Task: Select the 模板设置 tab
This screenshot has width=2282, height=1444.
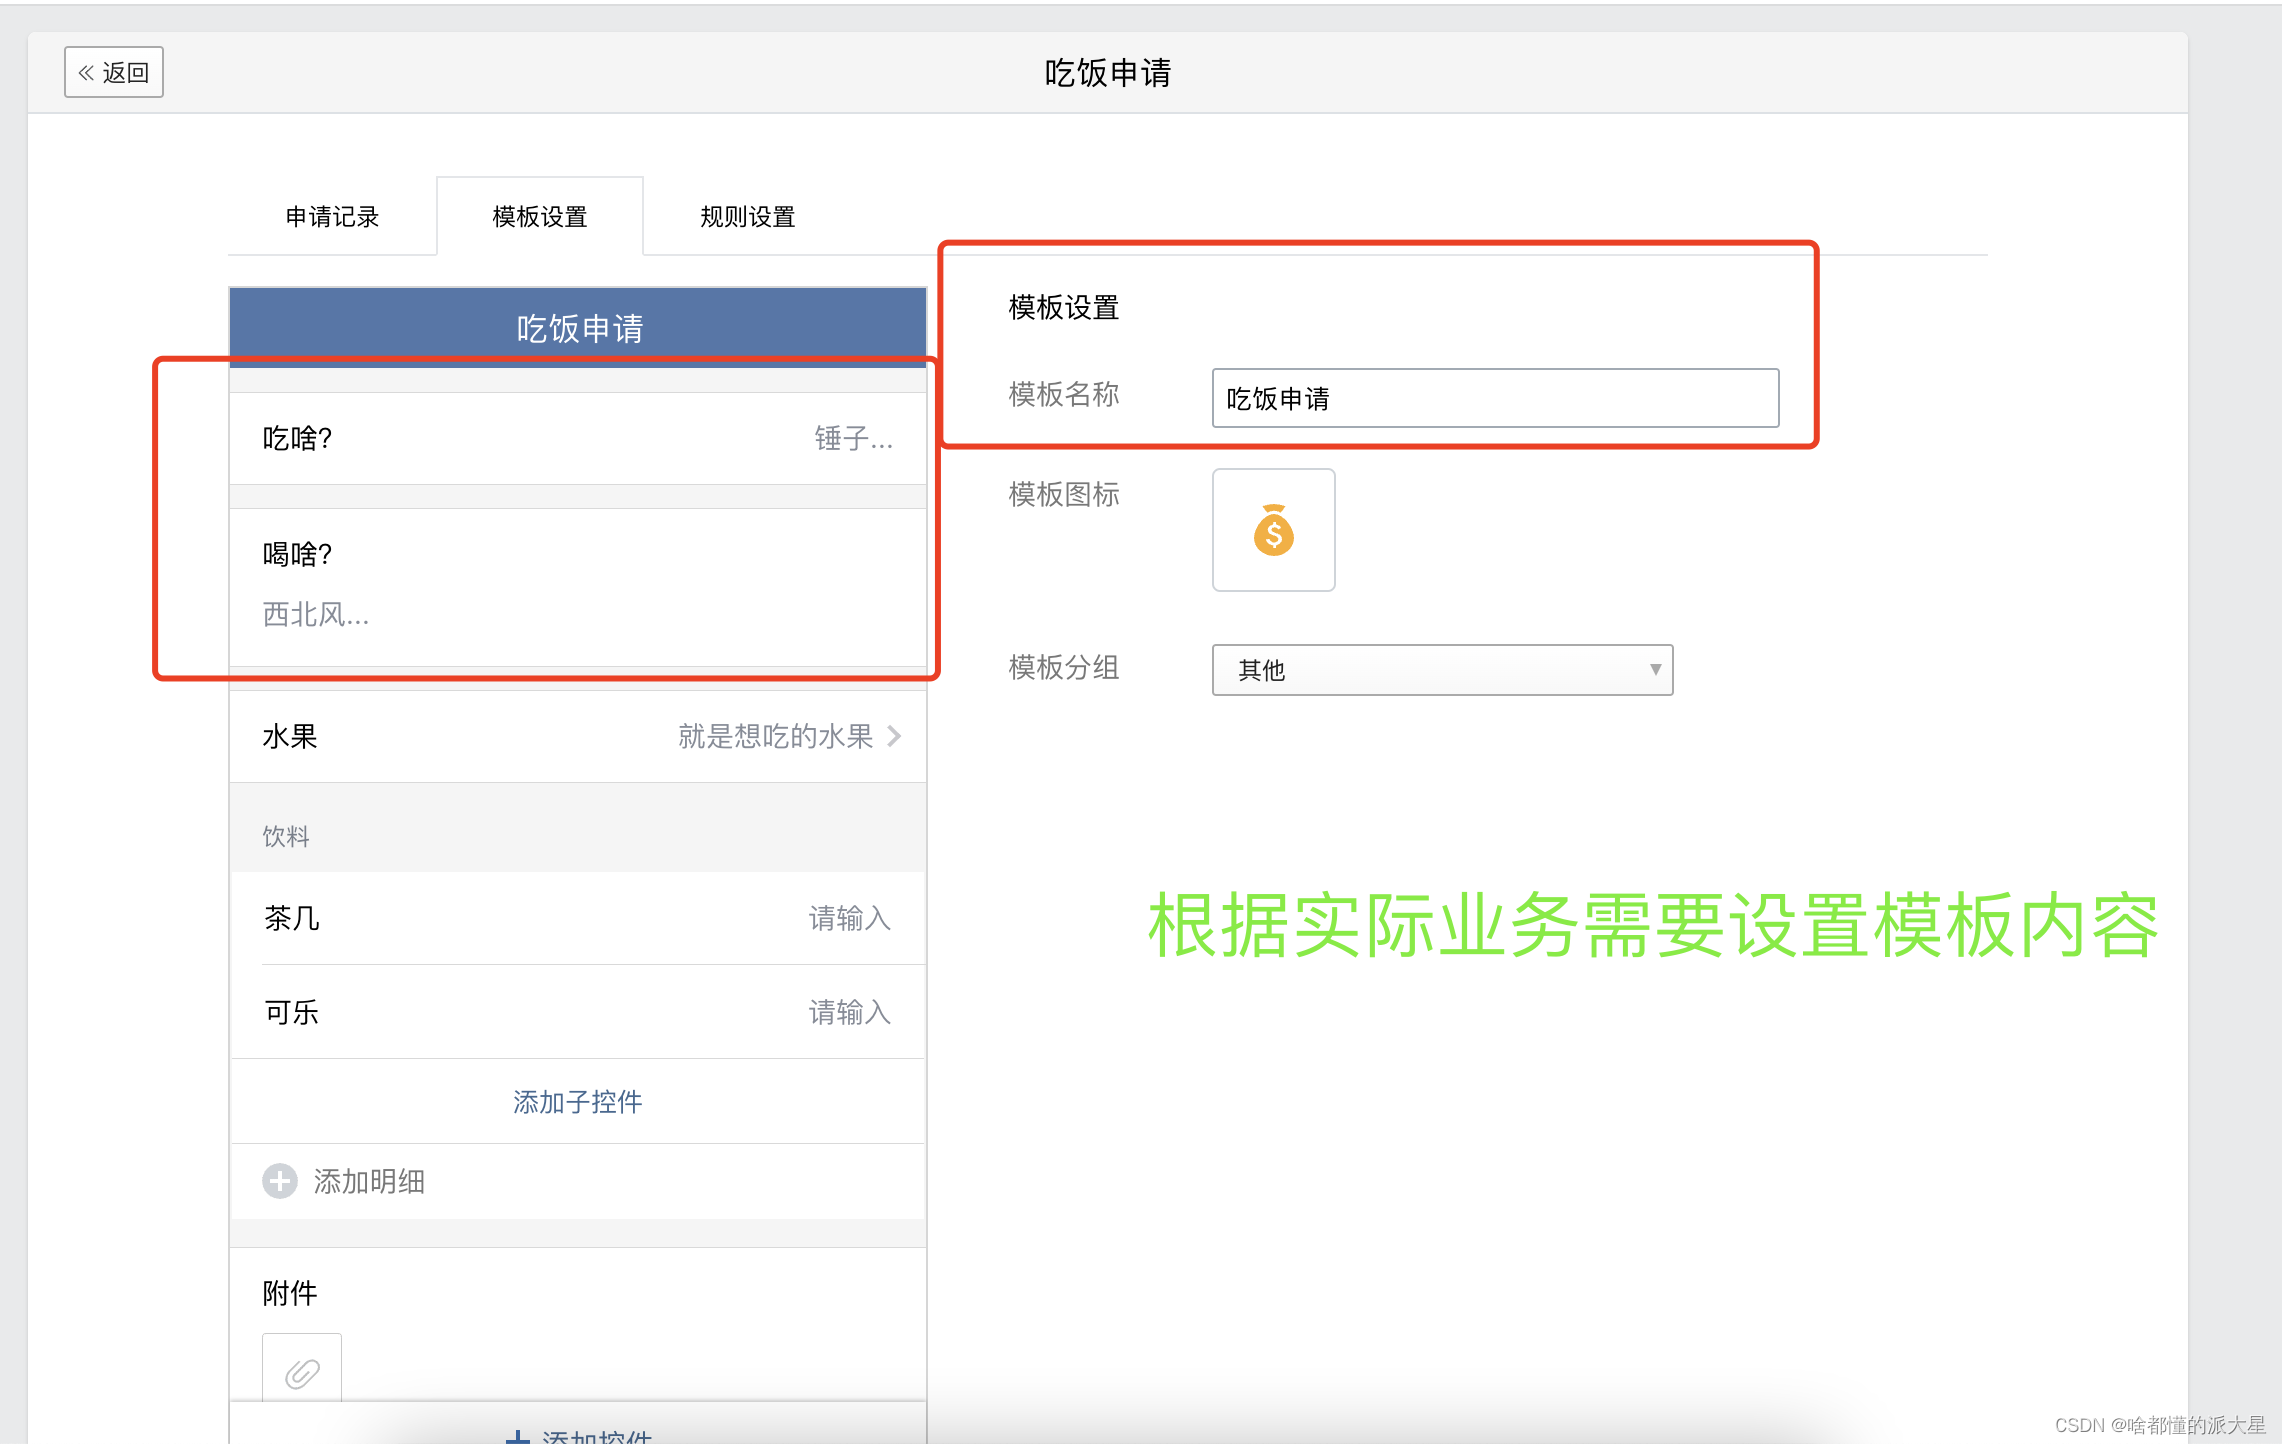Action: pos(540,217)
